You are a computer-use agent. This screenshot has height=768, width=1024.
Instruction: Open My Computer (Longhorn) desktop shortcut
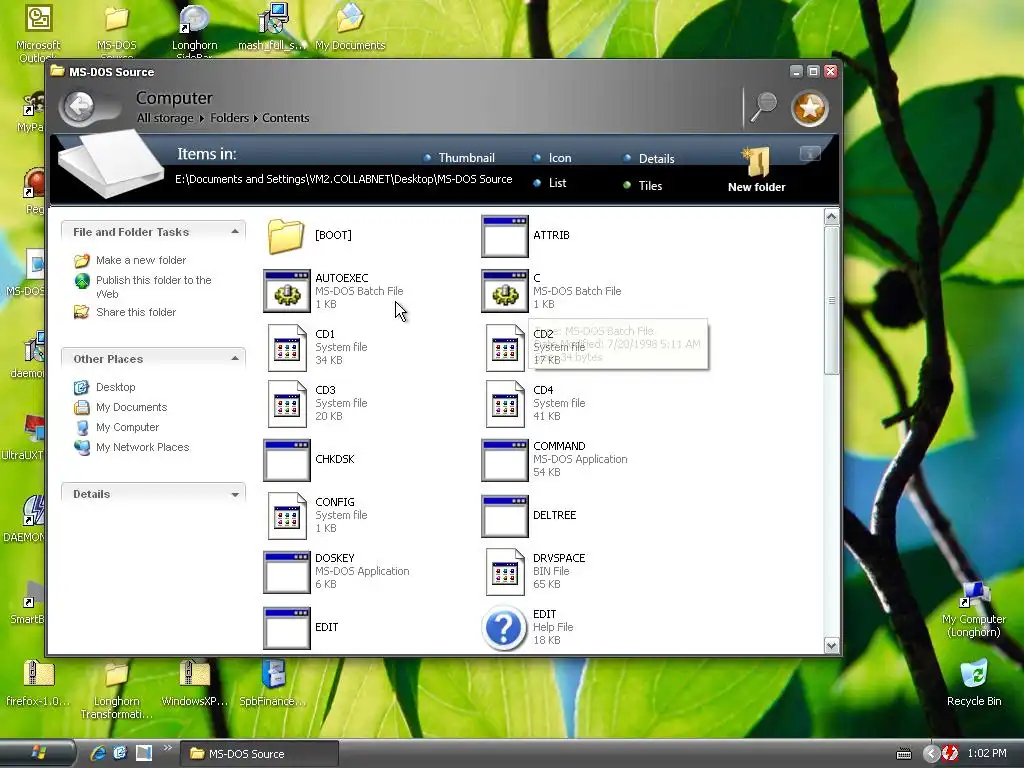(x=973, y=609)
